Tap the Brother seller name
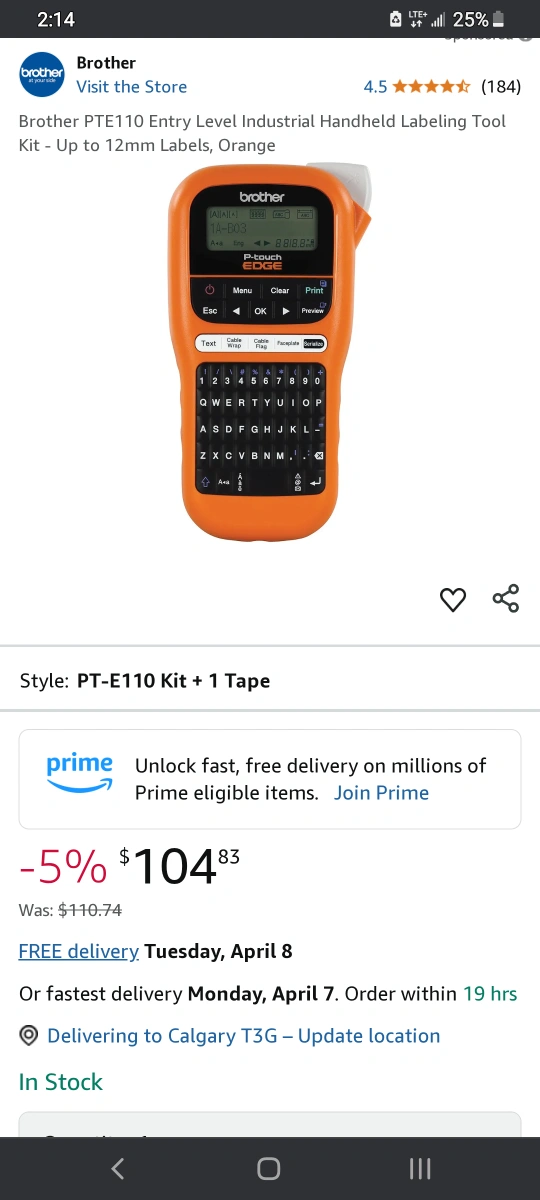Viewport: 540px width, 1200px height. click(106, 63)
